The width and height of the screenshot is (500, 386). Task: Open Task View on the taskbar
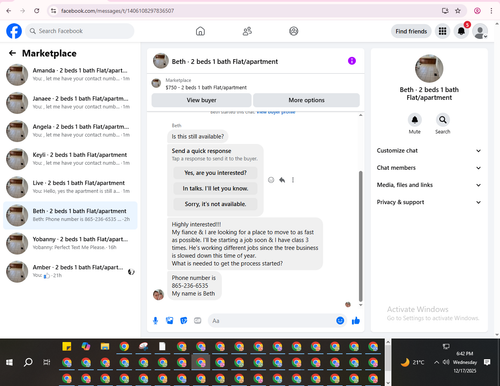coord(47,362)
